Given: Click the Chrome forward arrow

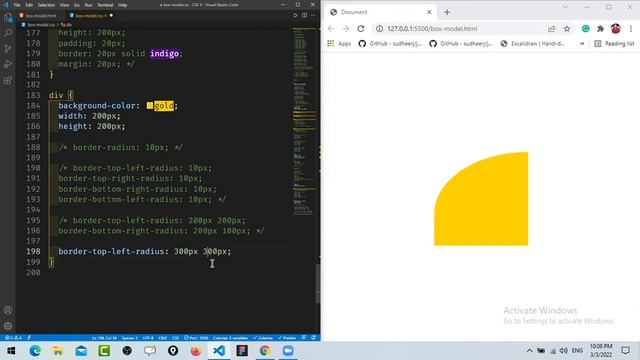Looking at the screenshot, I should click(x=346, y=29).
